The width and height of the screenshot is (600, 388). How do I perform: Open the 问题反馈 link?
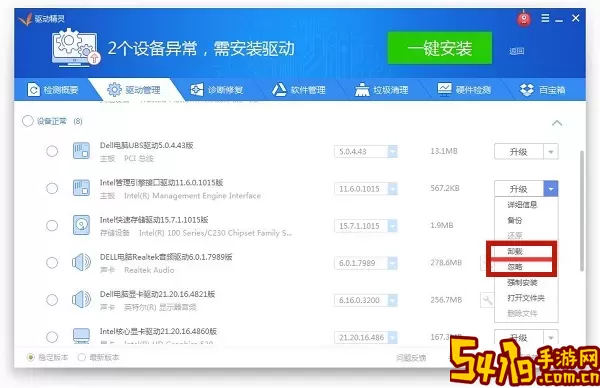coord(411,358)
